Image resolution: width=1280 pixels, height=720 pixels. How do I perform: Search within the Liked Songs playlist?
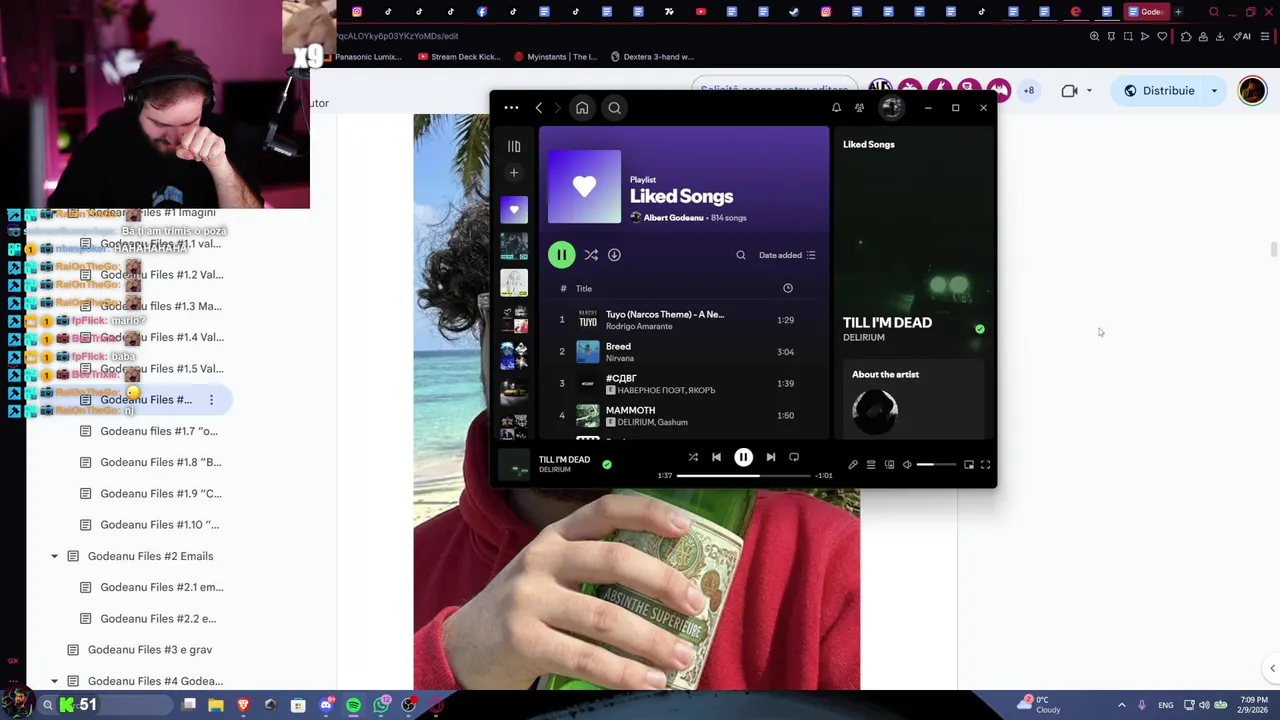pyautogui.click(x=741, y=255)
